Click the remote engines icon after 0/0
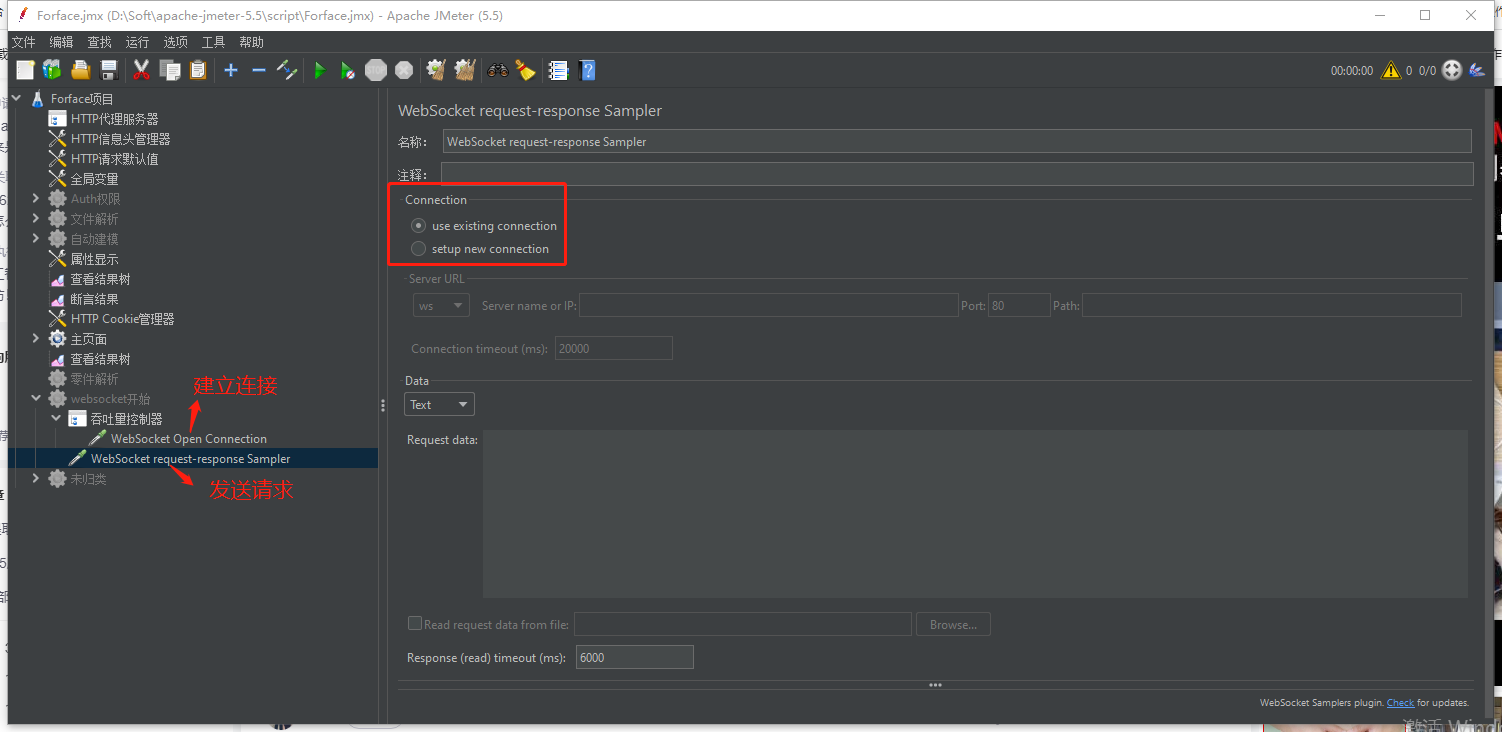Image resolution: width=1502 pixels, height=732 pixels. point(1452,70)
